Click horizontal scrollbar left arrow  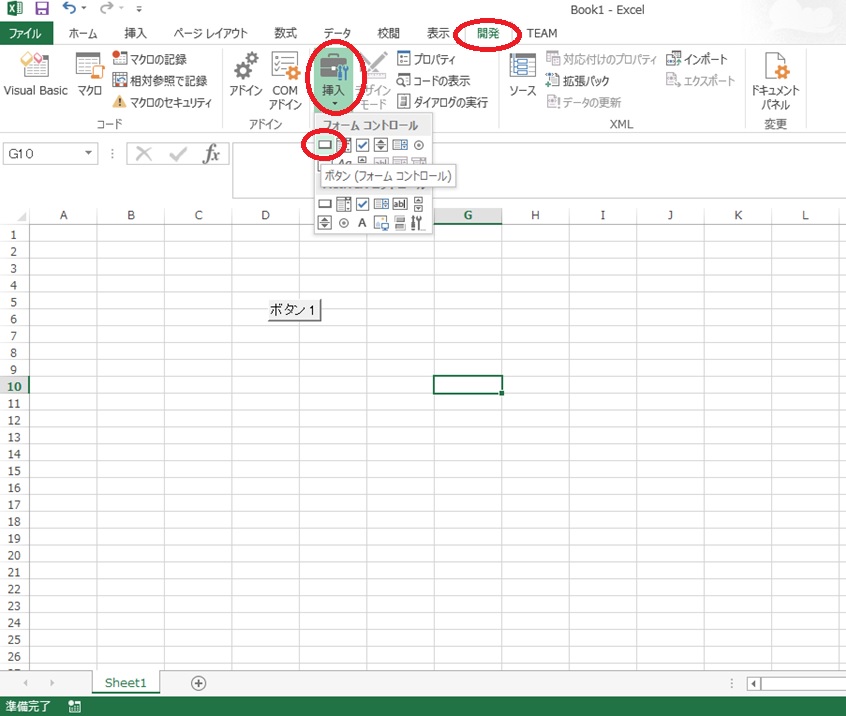click(x=754, y=684)
